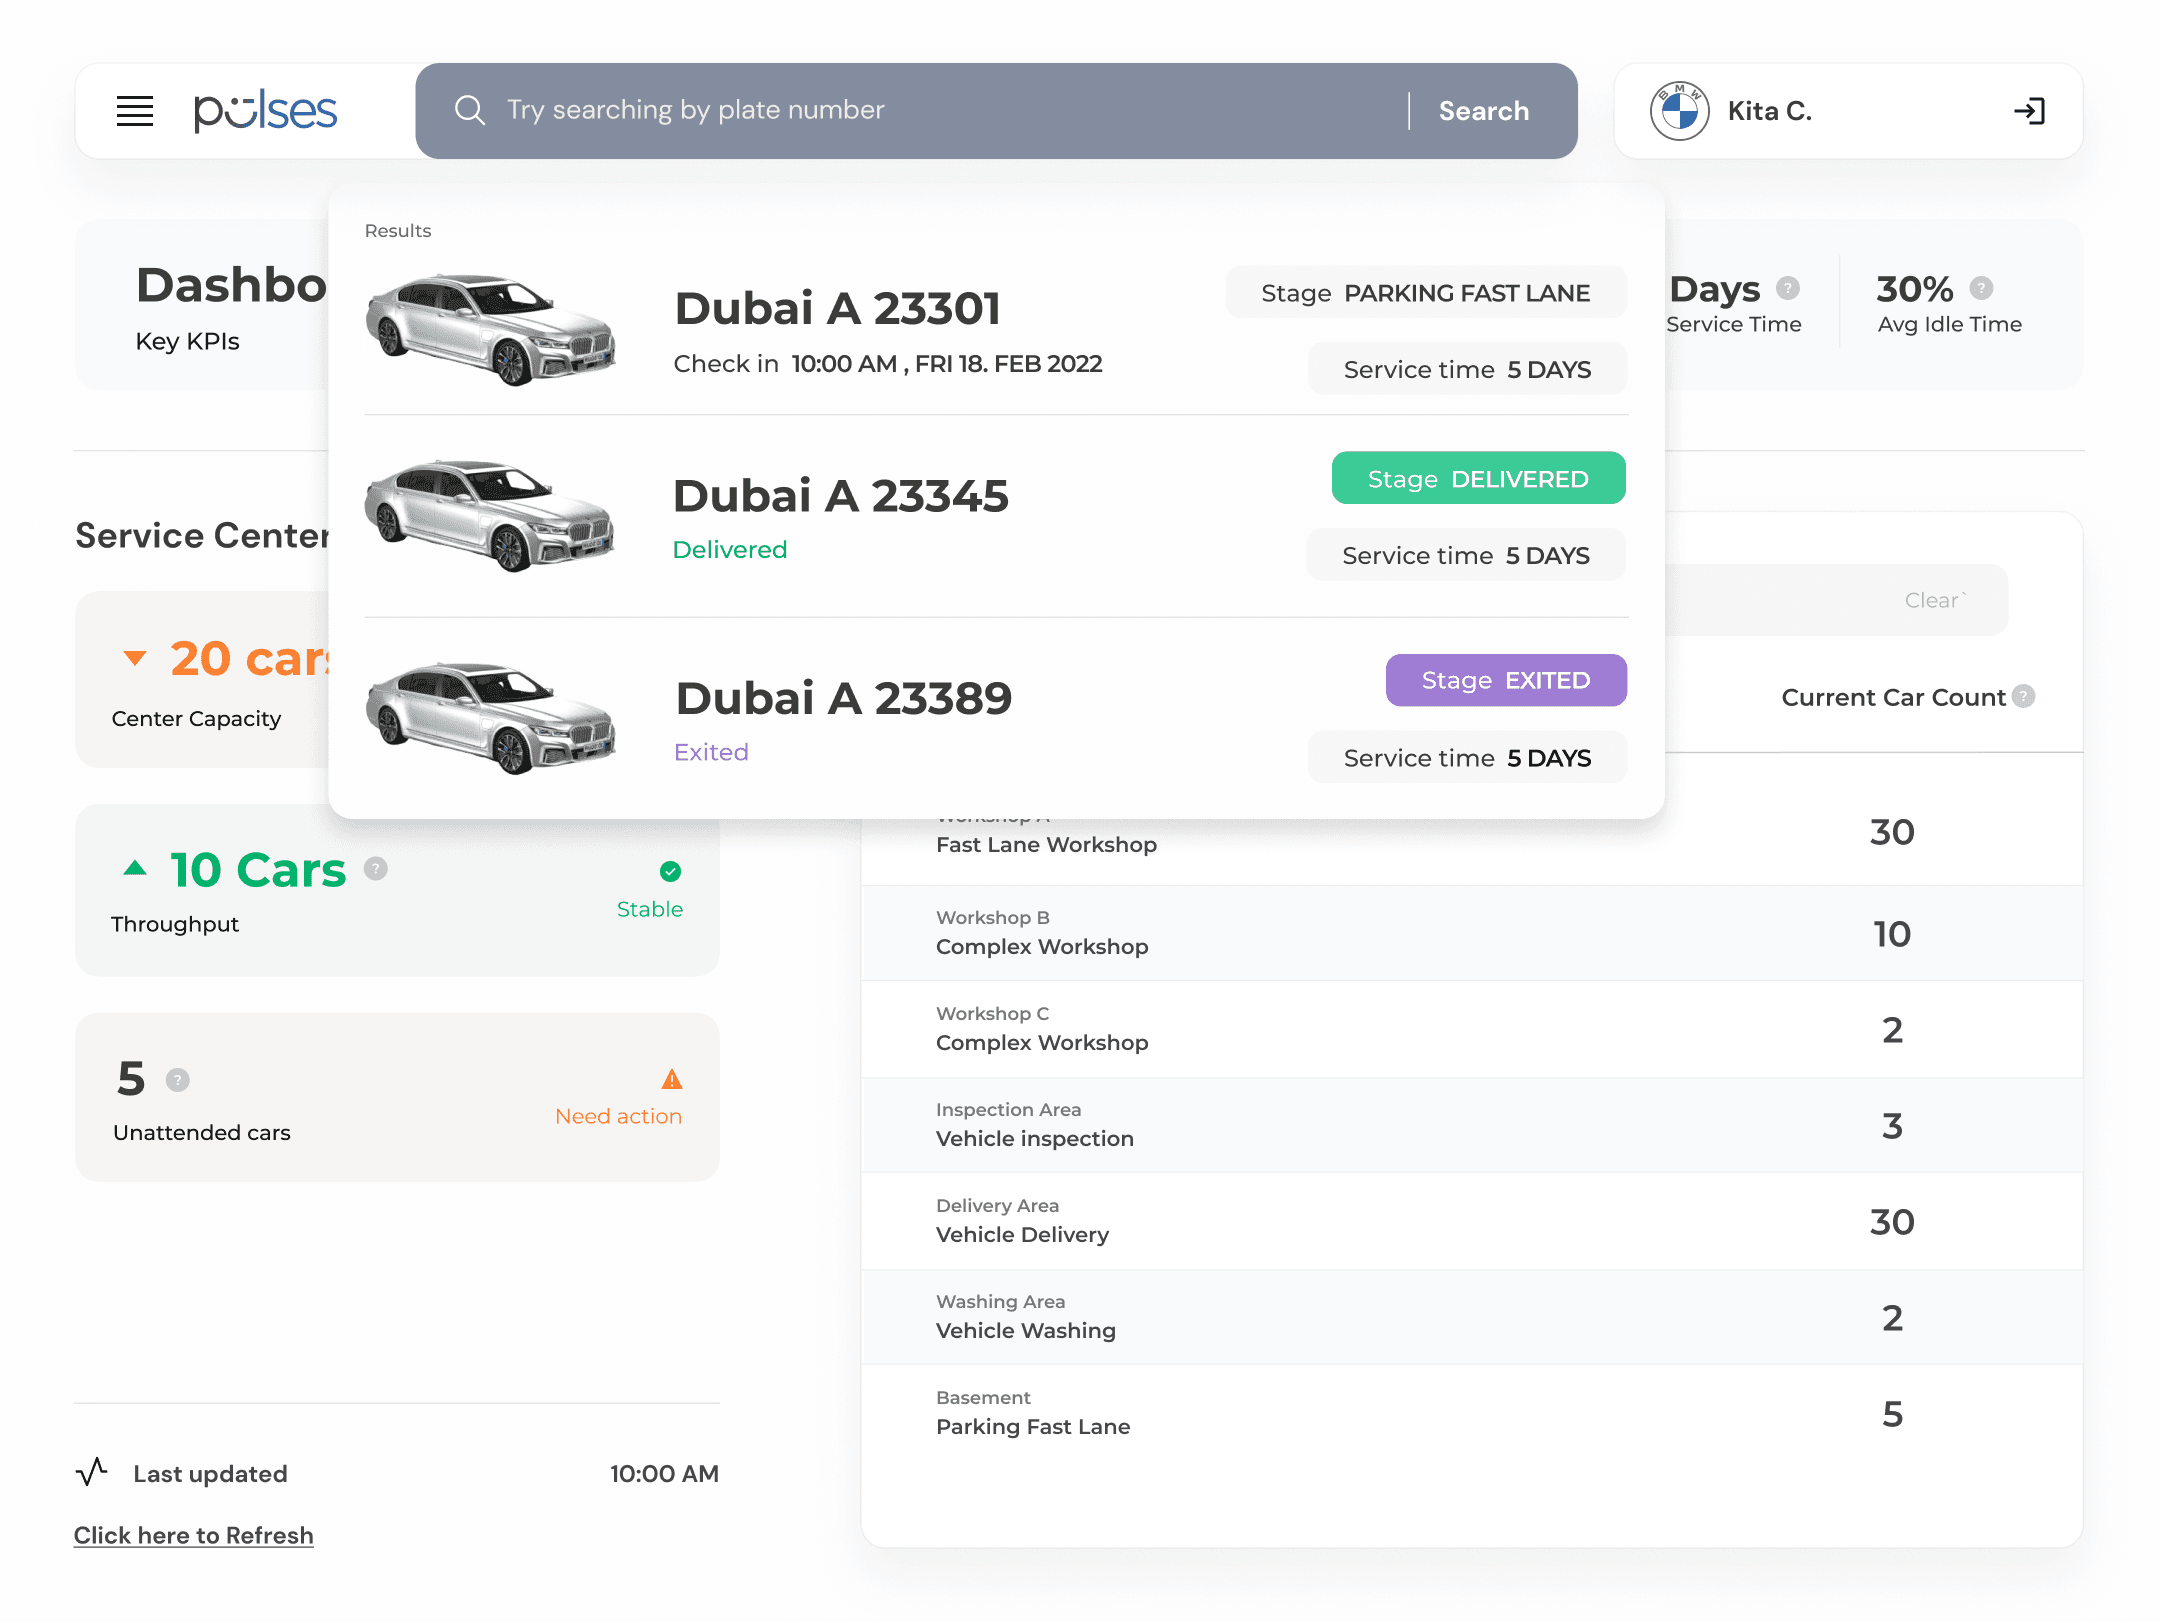This screenshot has width=2160, height=1622.
Task: Click car count 5 for Basement
Action: (1892, 1414)
